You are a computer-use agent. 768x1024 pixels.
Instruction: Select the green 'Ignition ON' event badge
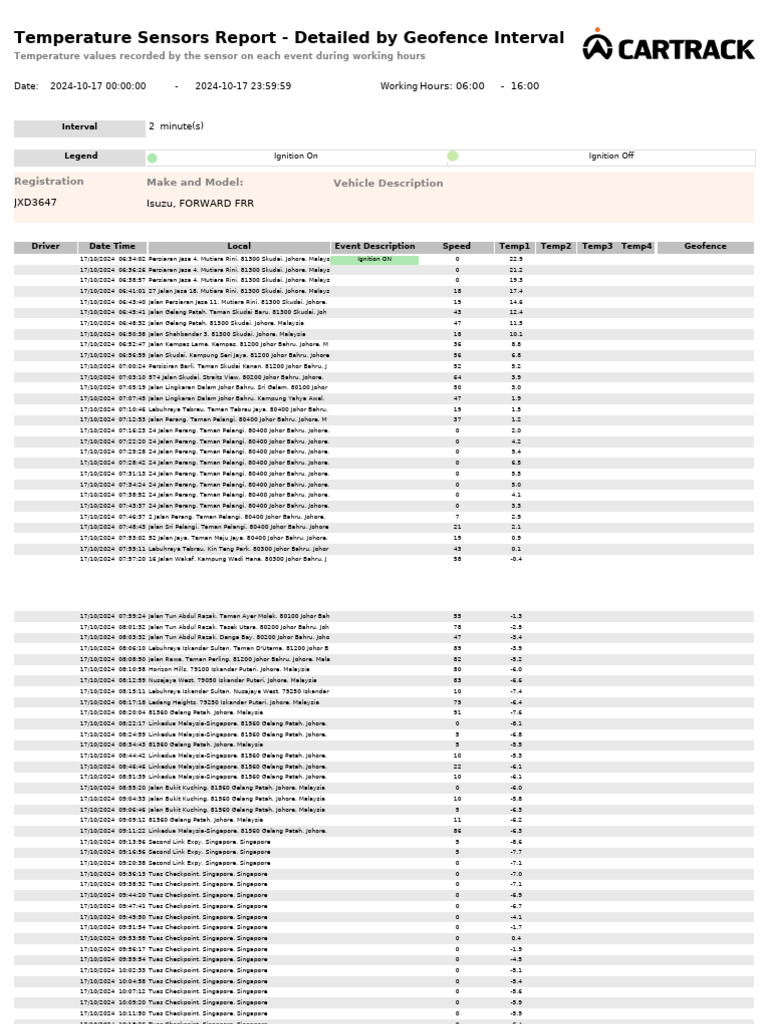(374, 259)
